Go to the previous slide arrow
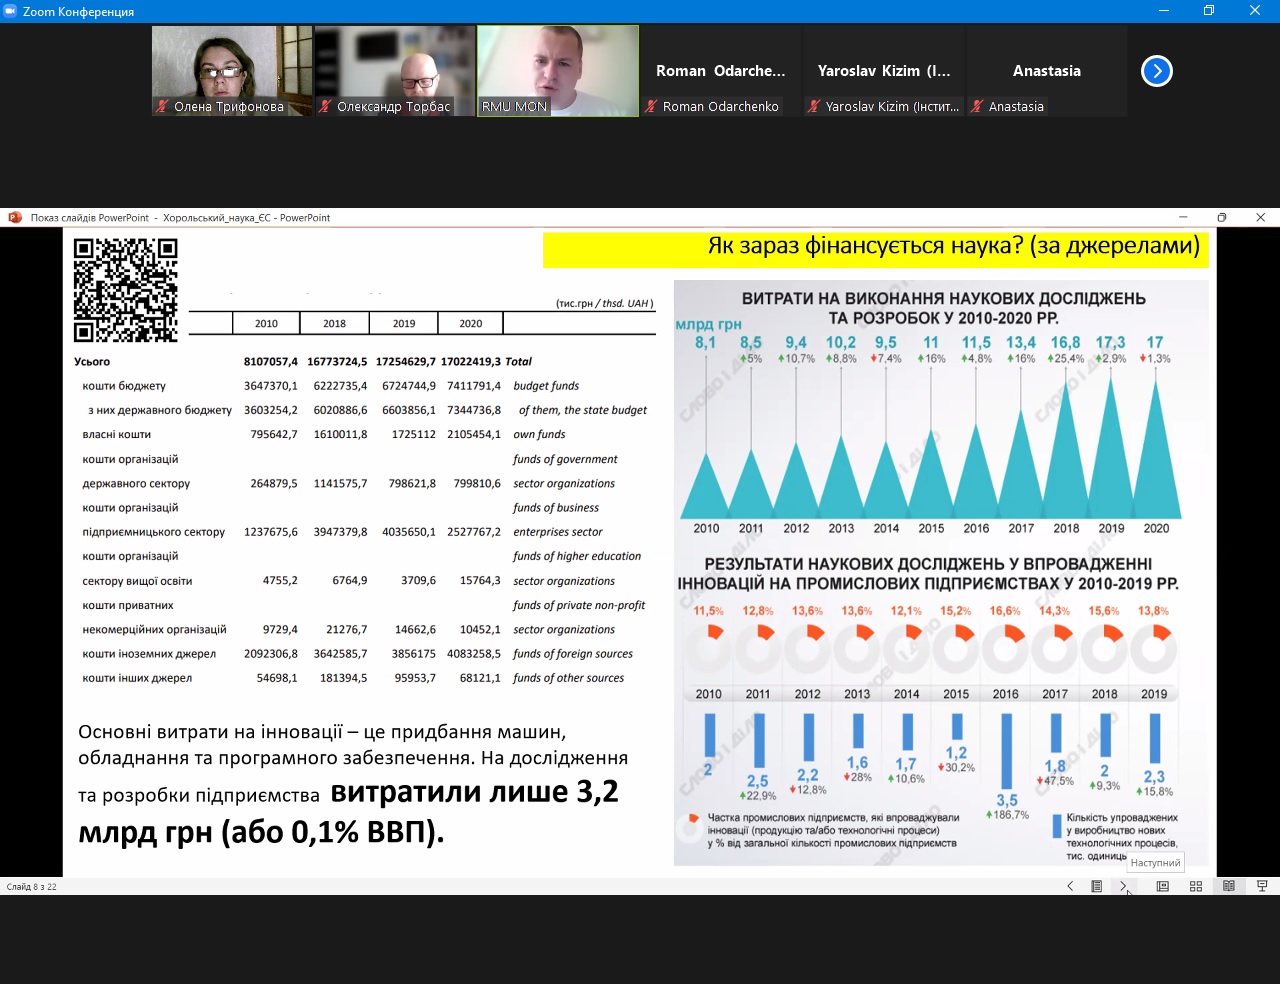 [x=1070, y=886]
